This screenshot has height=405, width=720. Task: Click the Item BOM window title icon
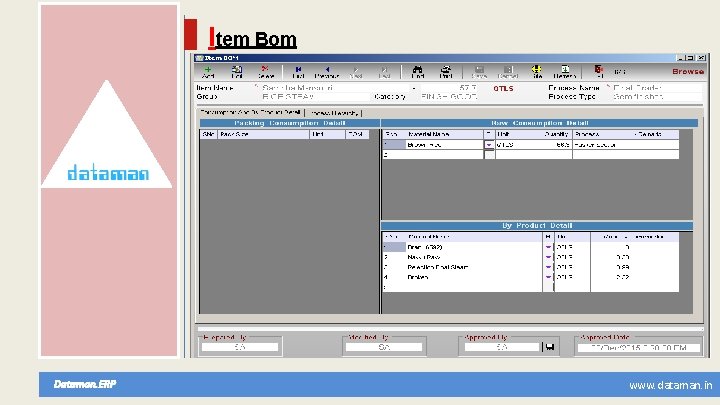pos(199,58)
